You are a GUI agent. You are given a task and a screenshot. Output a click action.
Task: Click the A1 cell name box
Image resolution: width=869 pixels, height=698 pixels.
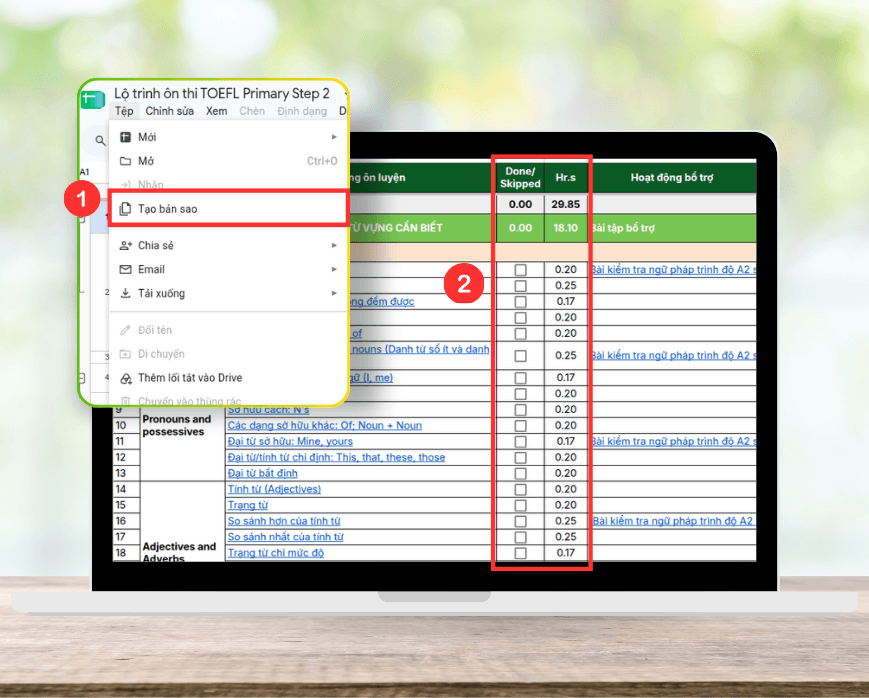[x=84, y=172]
